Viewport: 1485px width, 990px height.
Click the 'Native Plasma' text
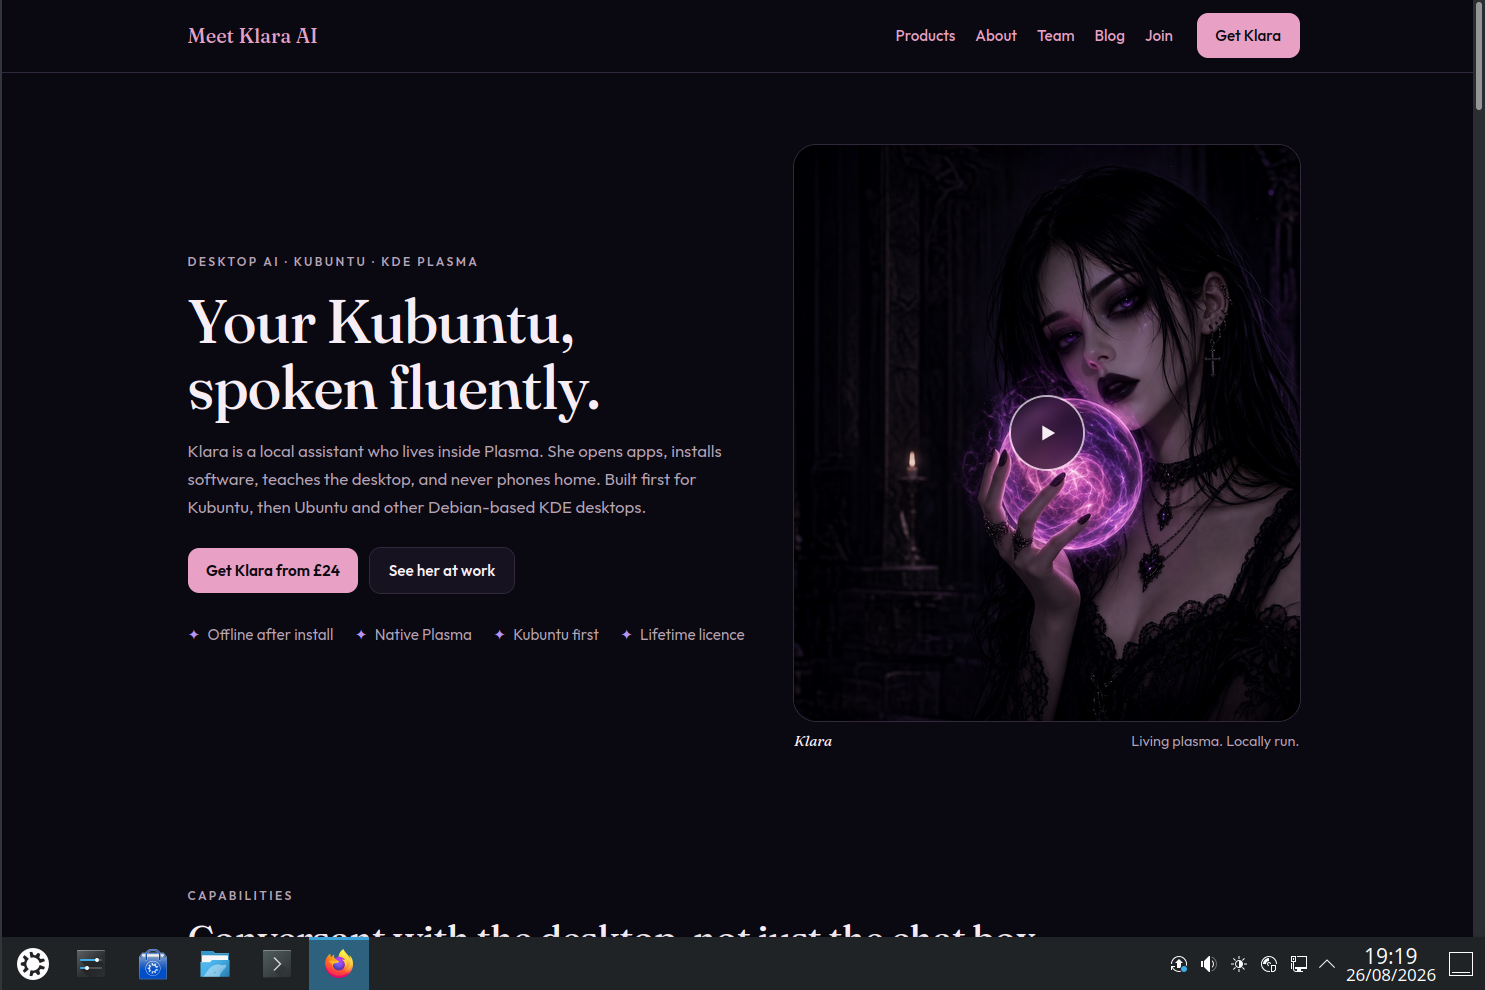[x=423, y=635]
